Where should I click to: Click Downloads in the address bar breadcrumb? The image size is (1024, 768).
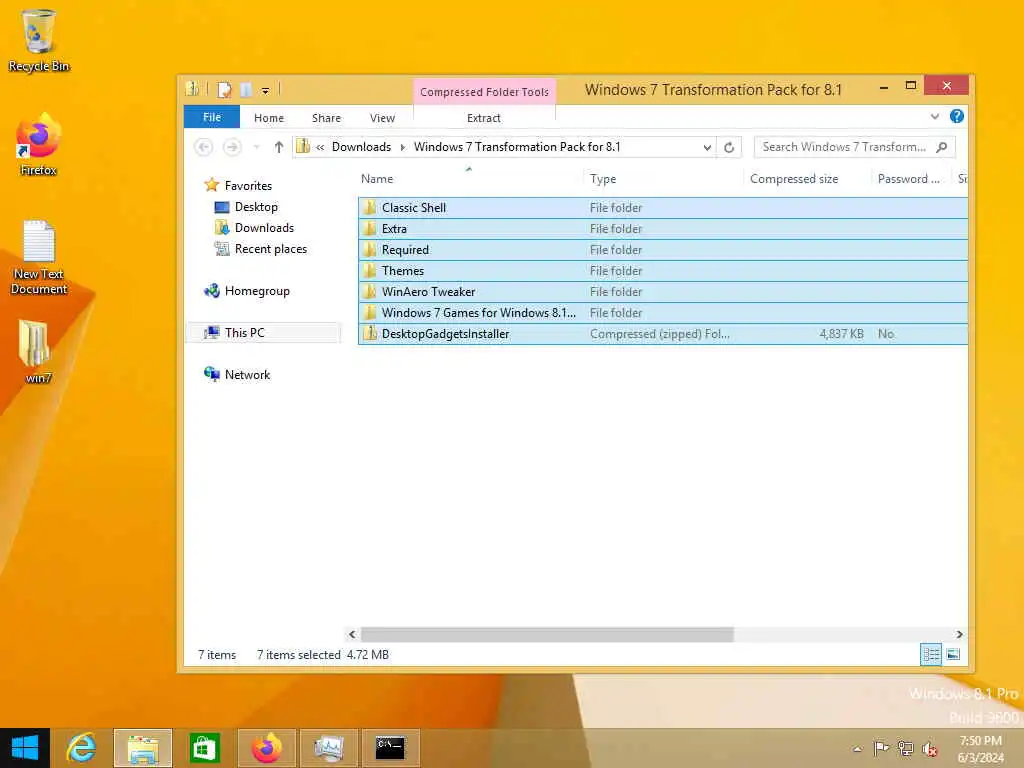pyautogui.click(x=361, y=147)
